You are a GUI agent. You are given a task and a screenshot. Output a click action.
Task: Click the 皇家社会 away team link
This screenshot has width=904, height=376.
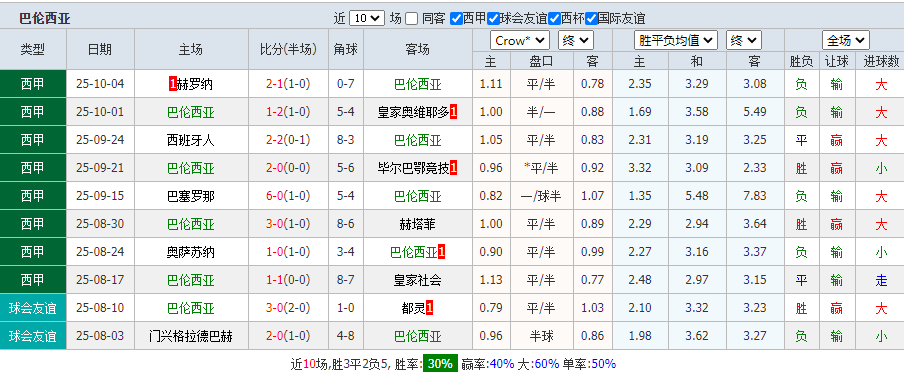(x=417, y=280)
